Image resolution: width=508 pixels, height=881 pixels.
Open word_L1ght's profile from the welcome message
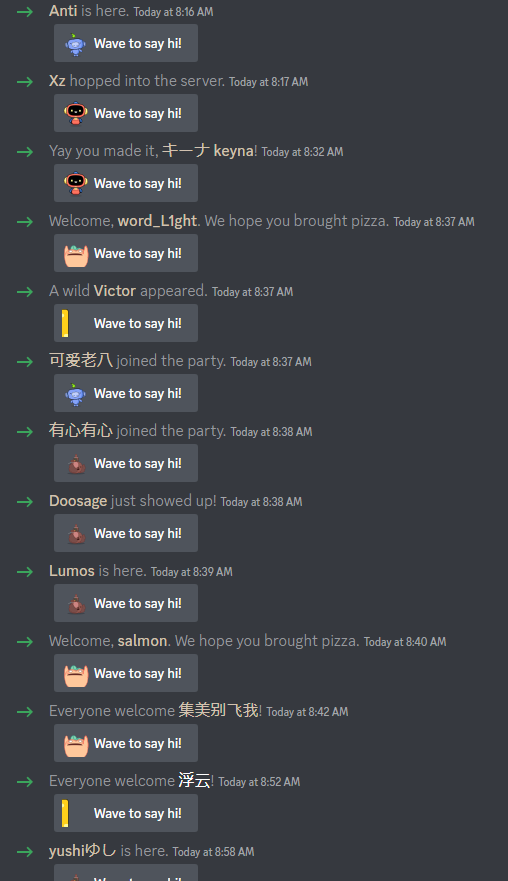(x=157, y=221)
